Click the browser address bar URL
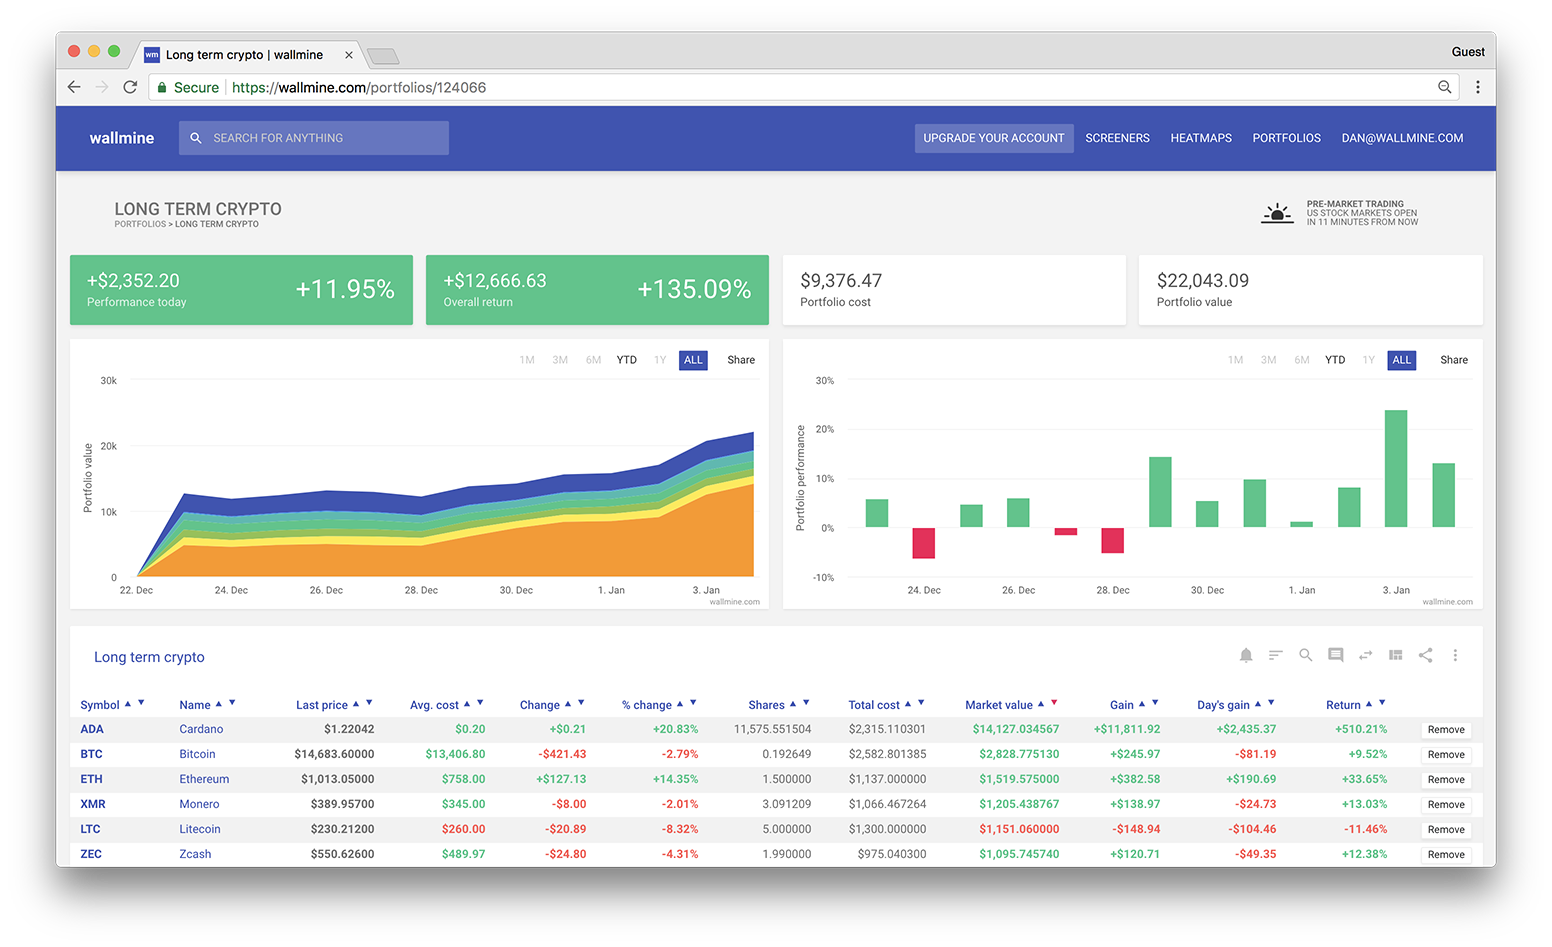 click(x=359, y=87)
